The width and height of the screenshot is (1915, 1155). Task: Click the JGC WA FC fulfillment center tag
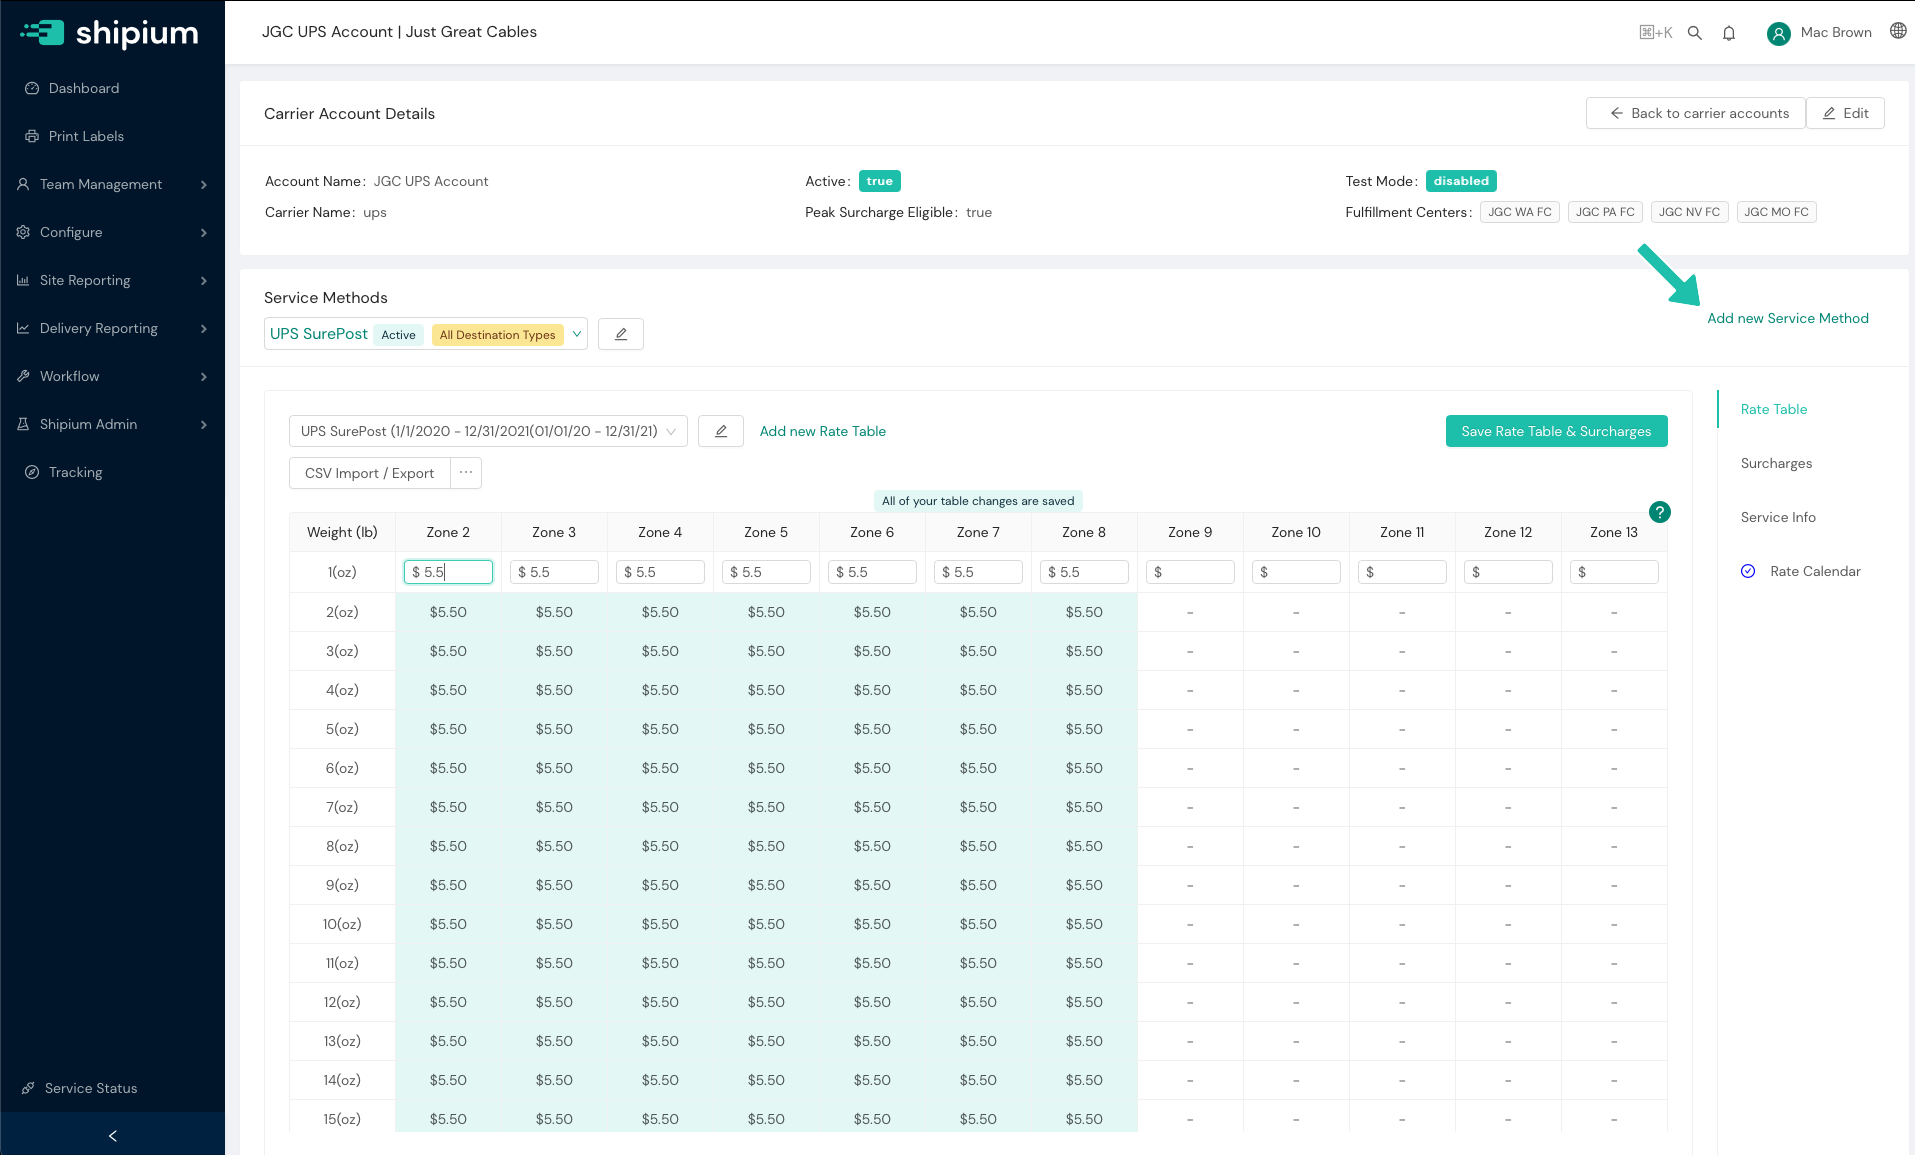tap(1520, 212)
